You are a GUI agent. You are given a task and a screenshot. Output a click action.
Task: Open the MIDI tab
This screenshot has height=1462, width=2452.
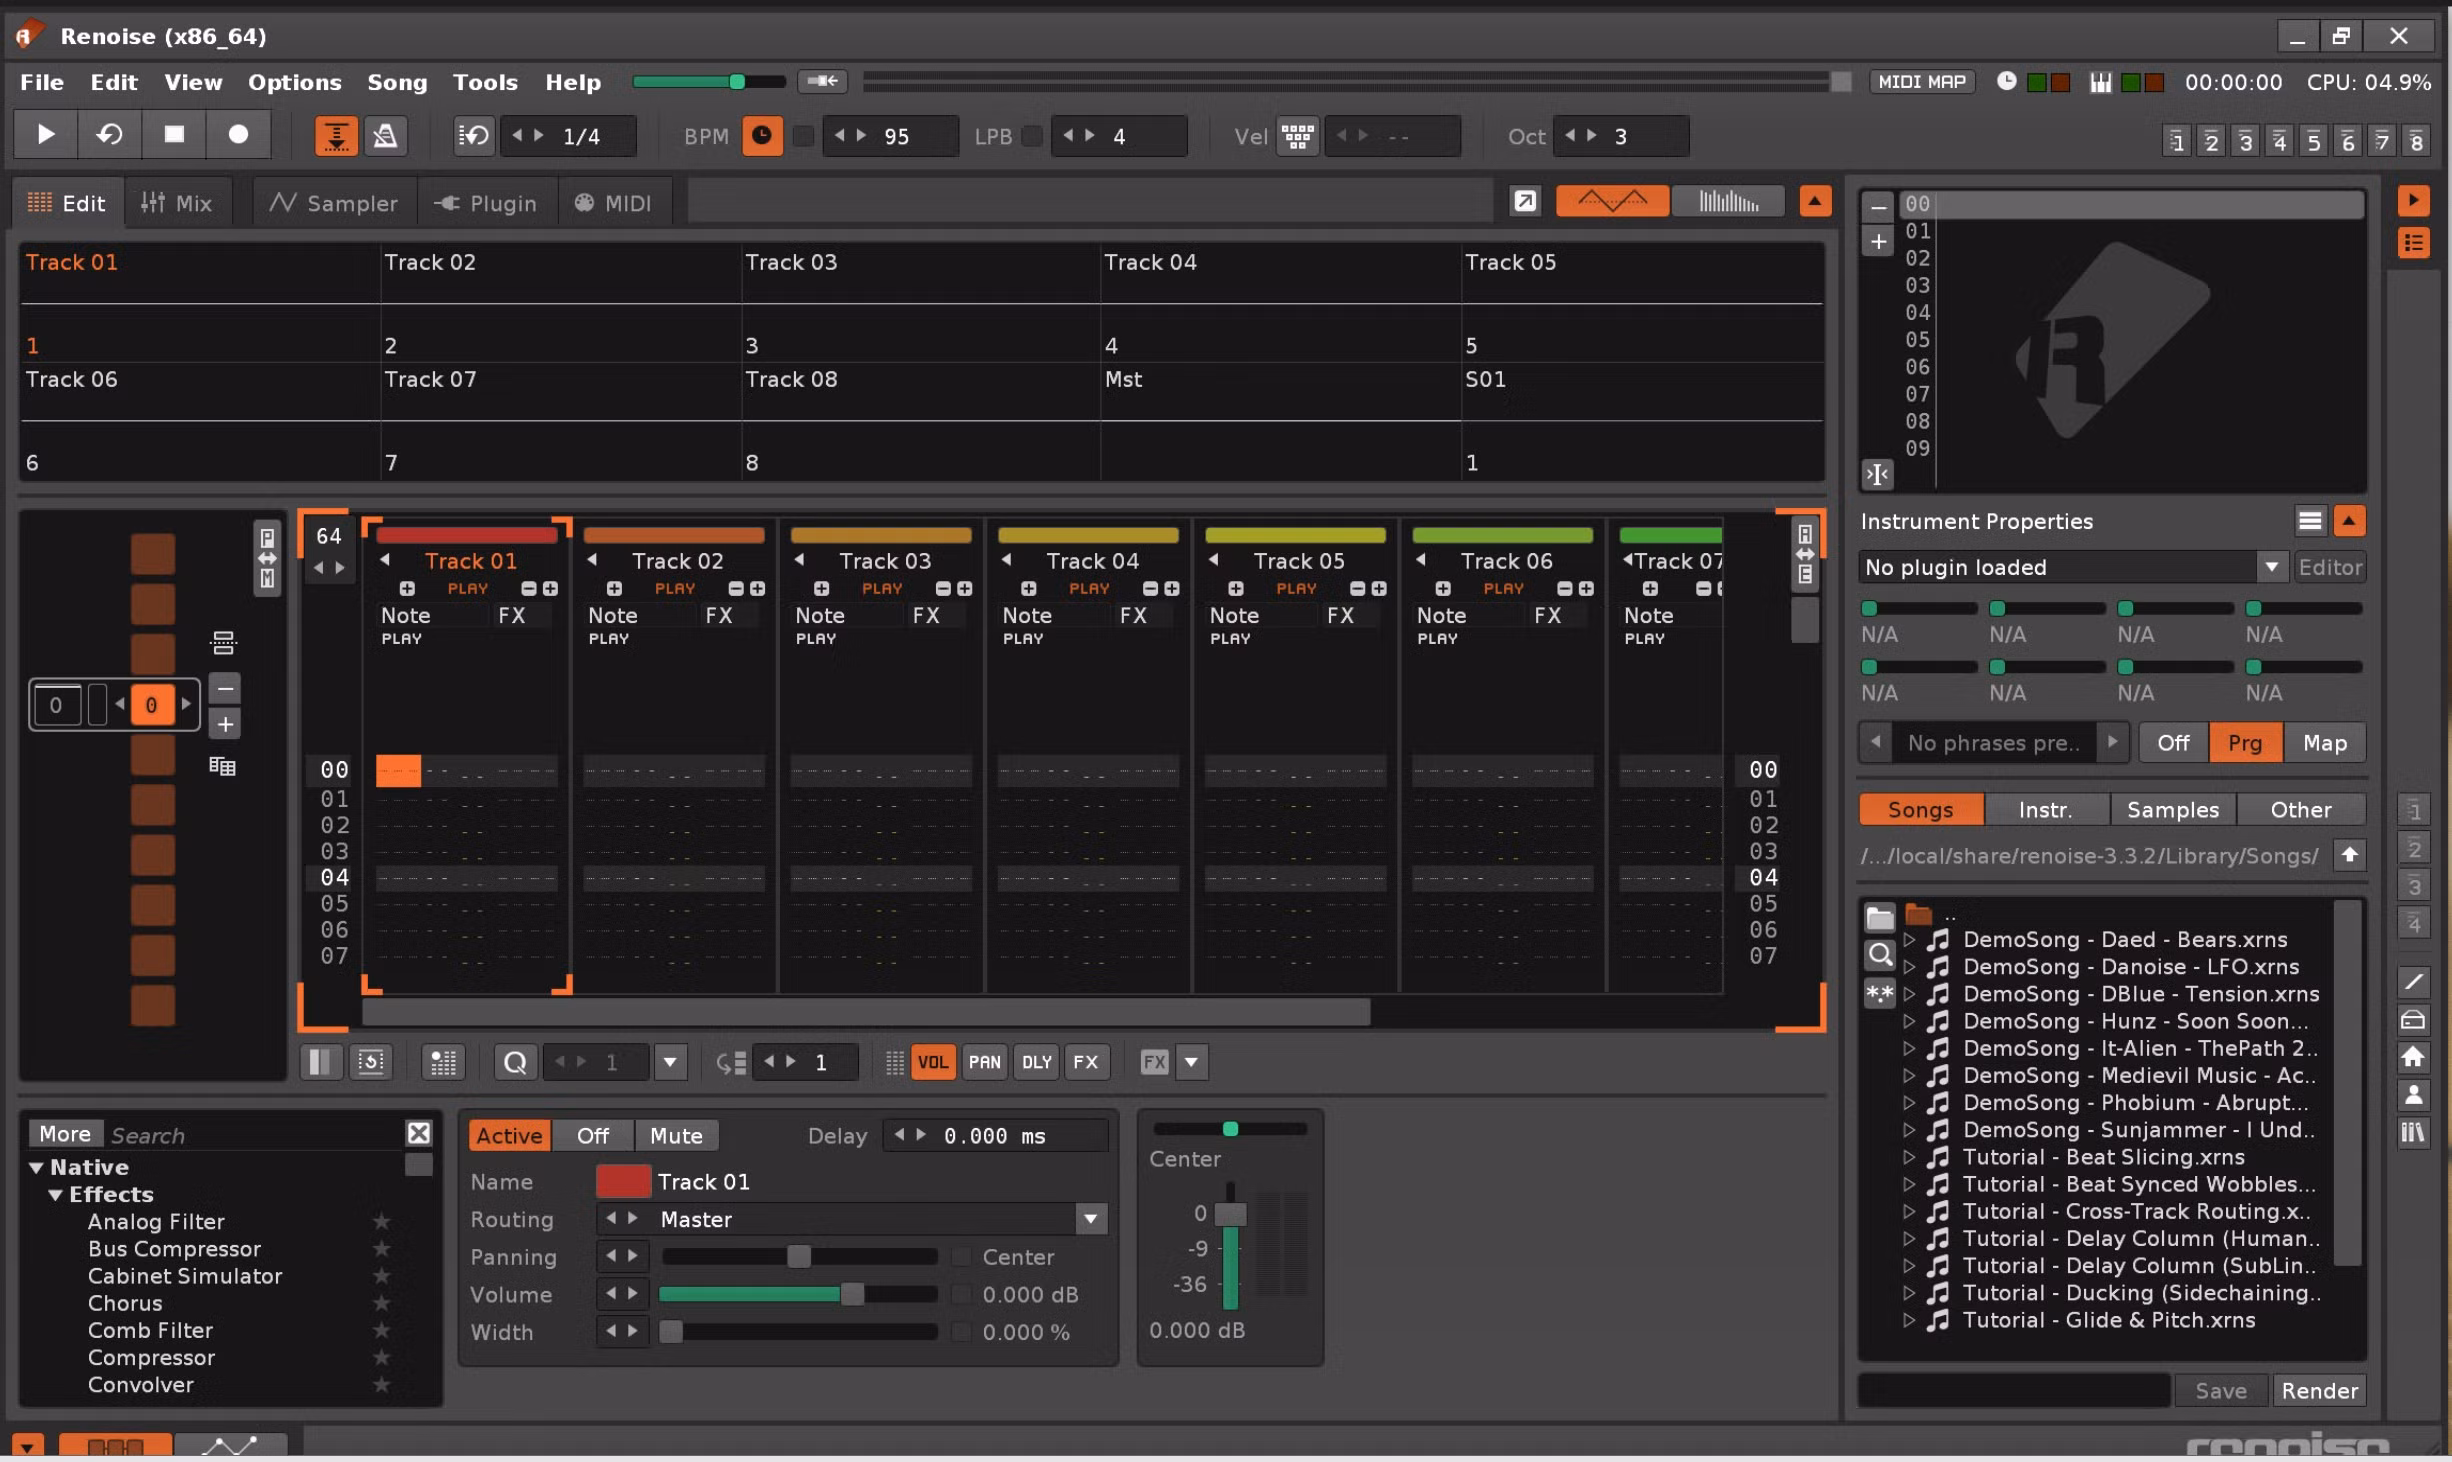click(x=613, y=203)
